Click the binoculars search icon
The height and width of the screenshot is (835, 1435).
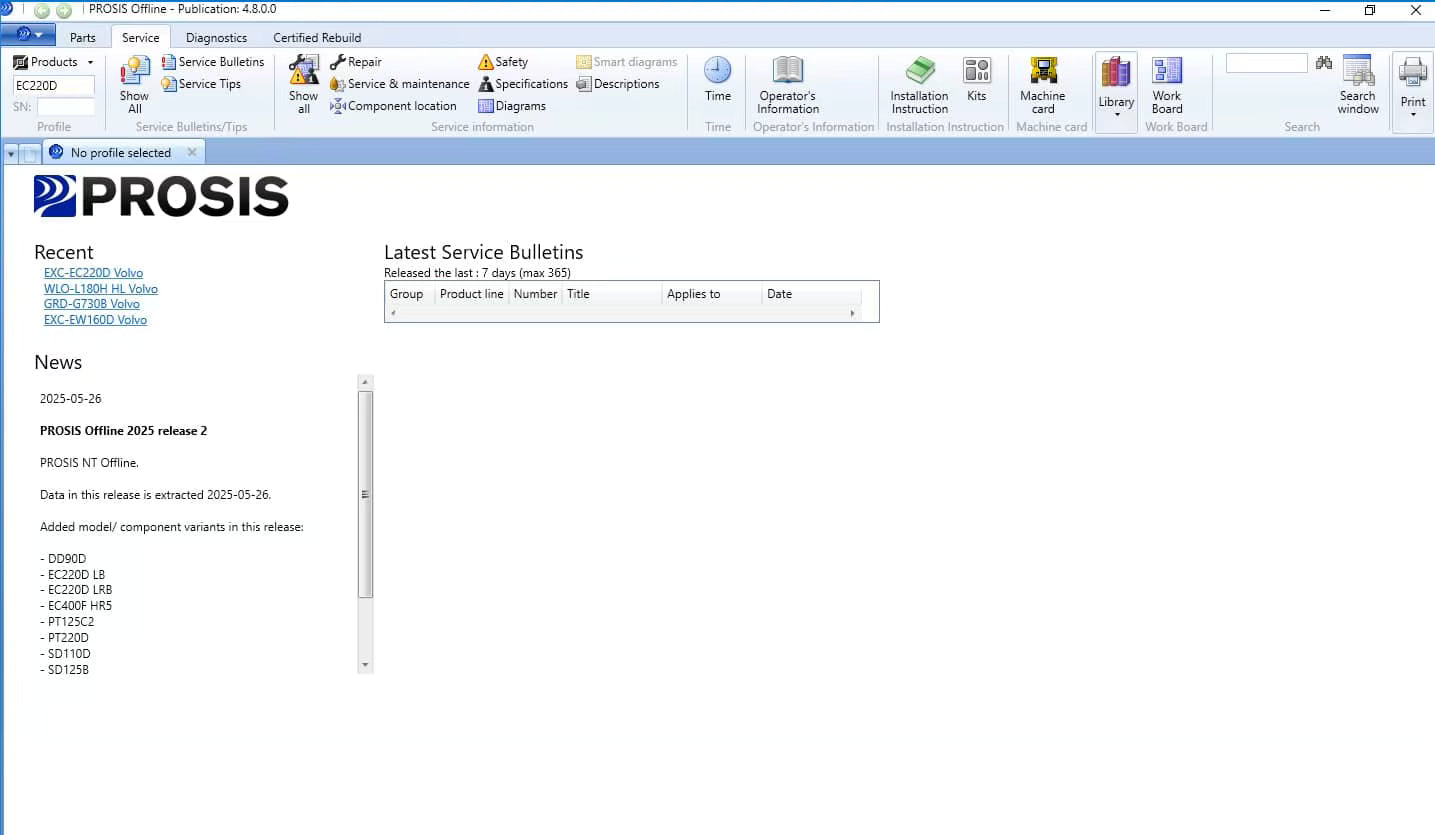pyautogui.click(x=1324, y=63)
